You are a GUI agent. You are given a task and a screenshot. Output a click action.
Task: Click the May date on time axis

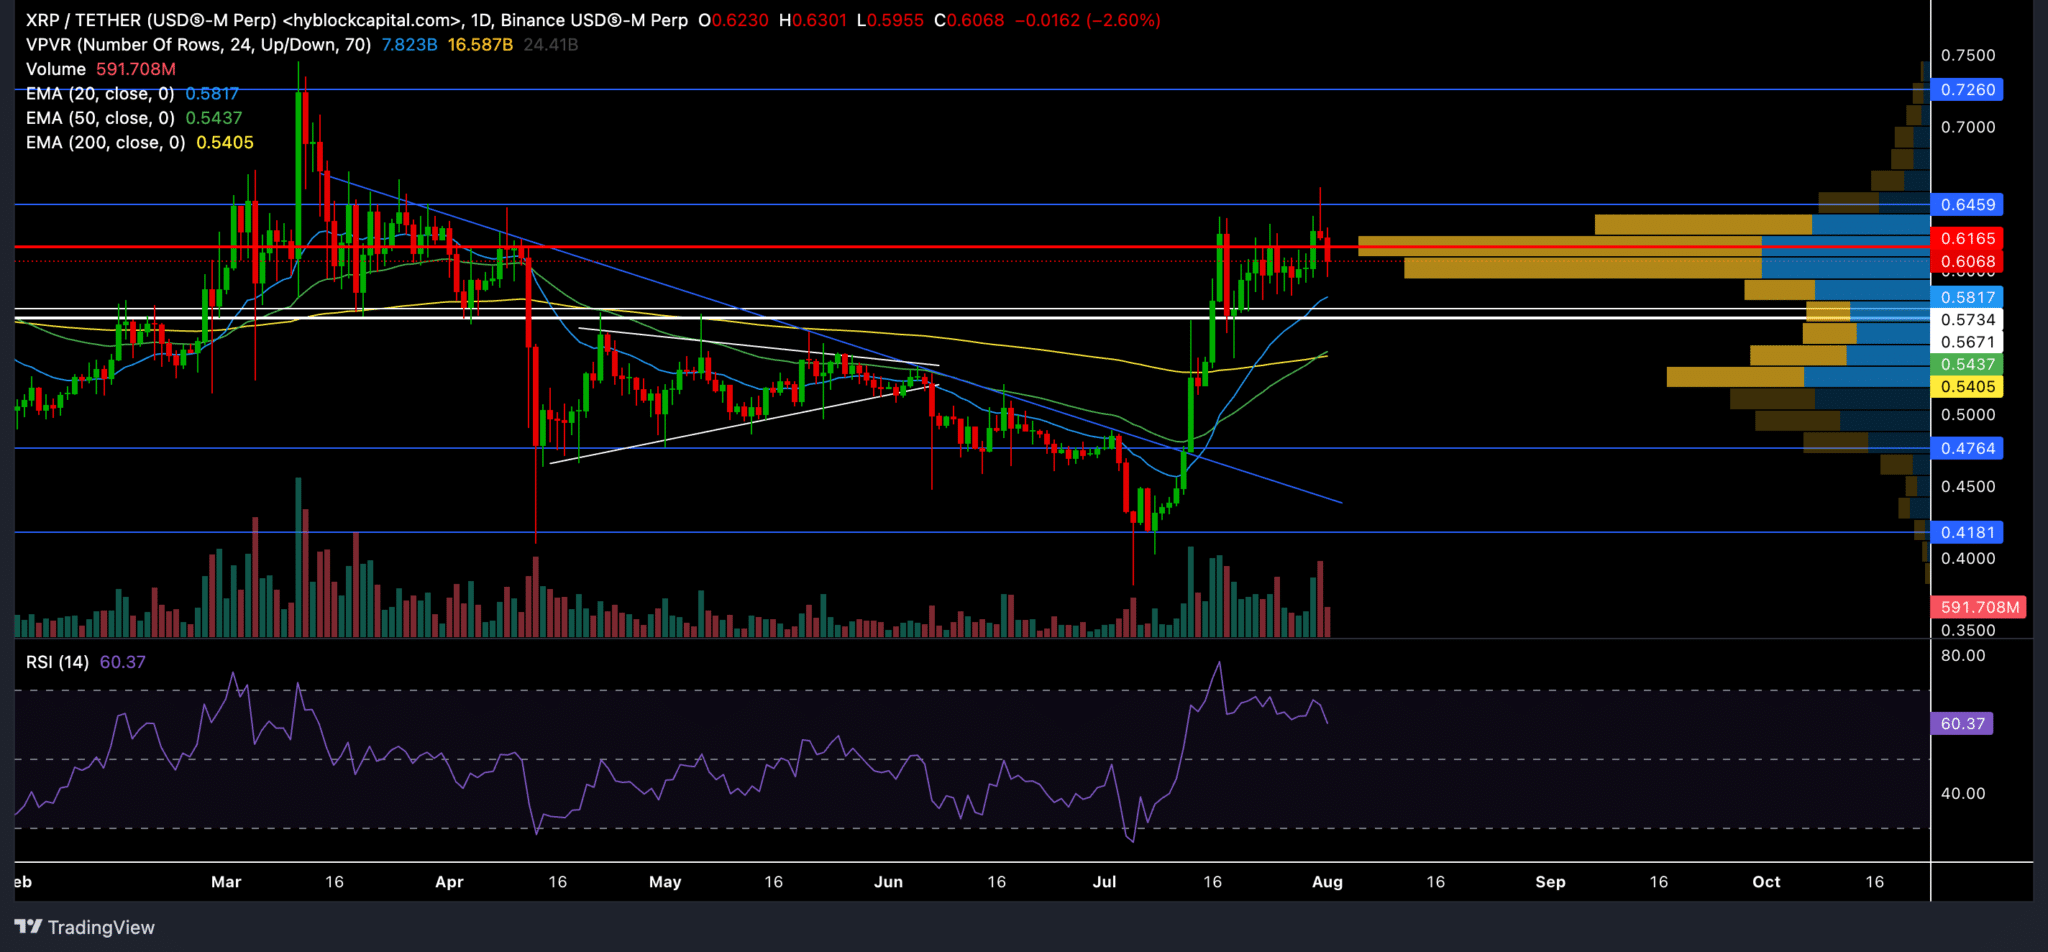[665, 882]
